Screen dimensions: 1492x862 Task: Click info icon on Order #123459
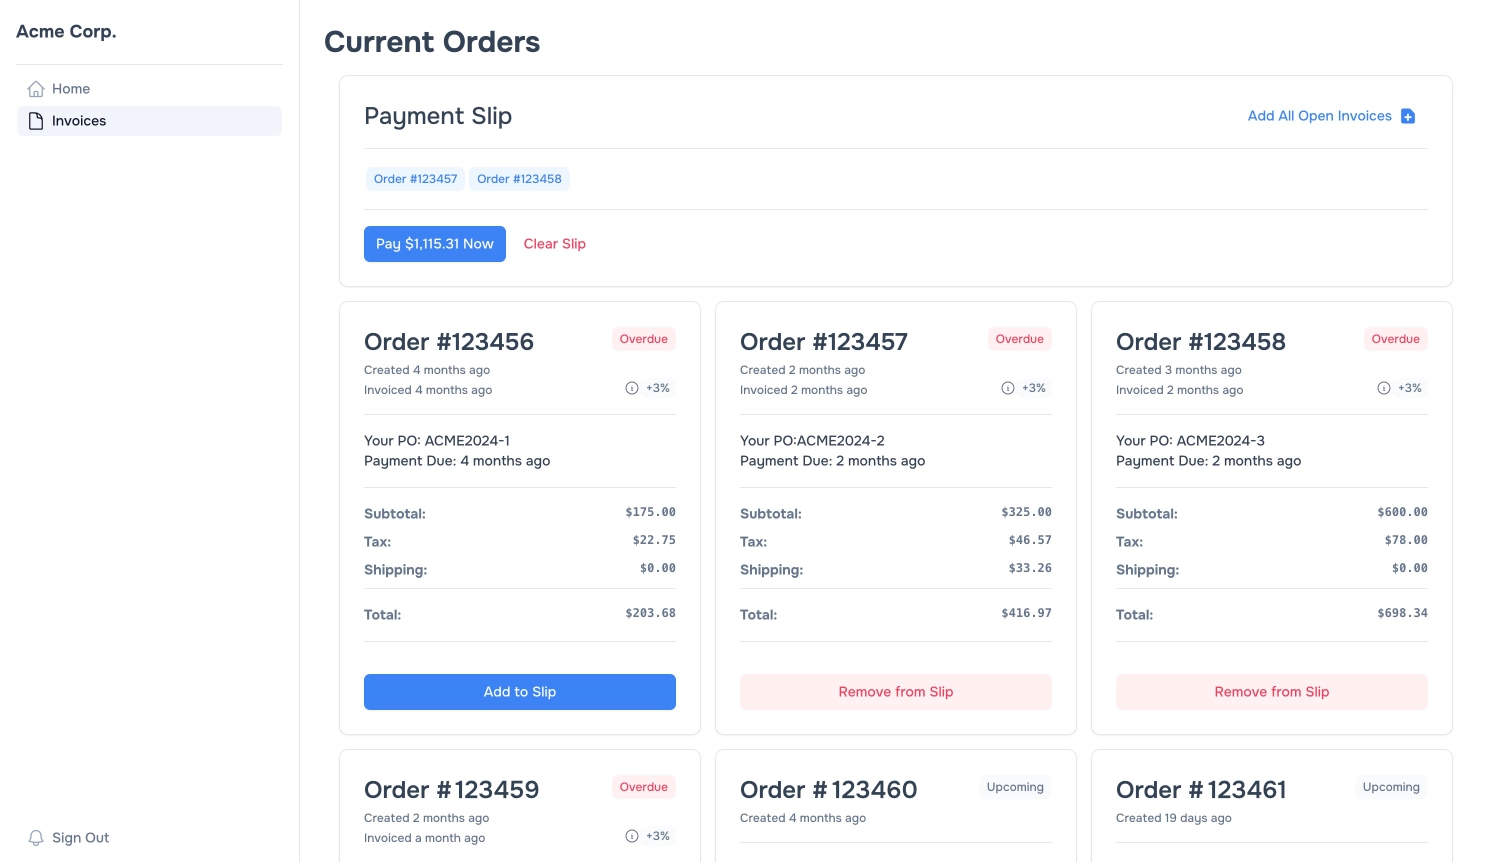click(632, 836)
